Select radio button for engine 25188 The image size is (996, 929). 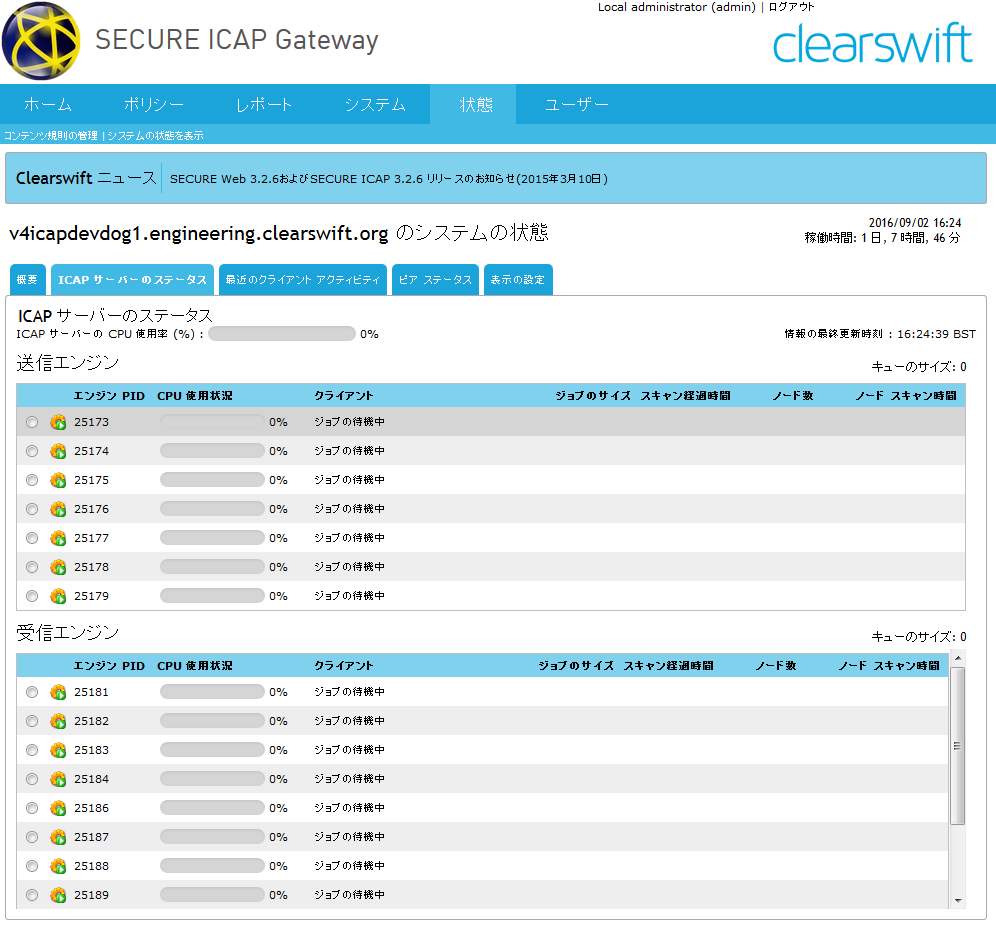pyautogui.click(x=32, y=866)
